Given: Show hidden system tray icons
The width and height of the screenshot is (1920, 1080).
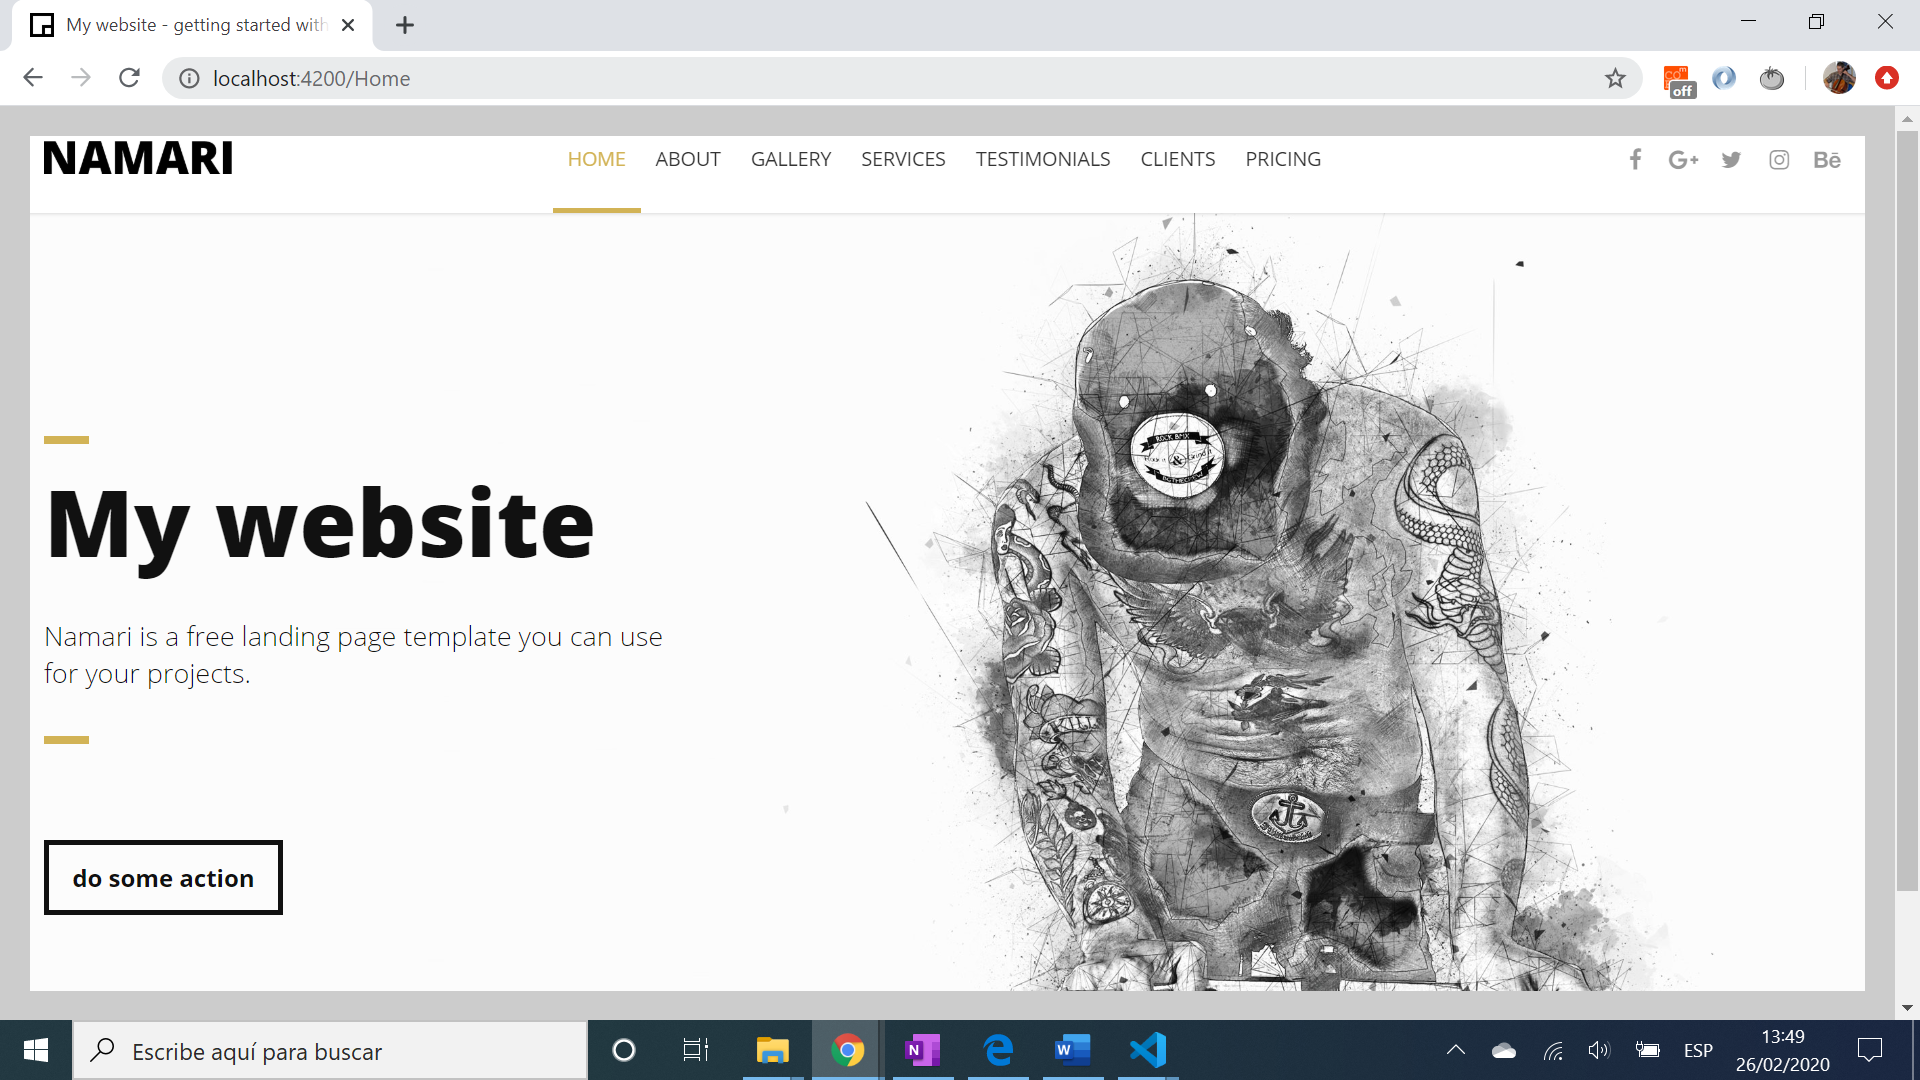Looking at the screenshot, I should click(x=1456, y=1050).
